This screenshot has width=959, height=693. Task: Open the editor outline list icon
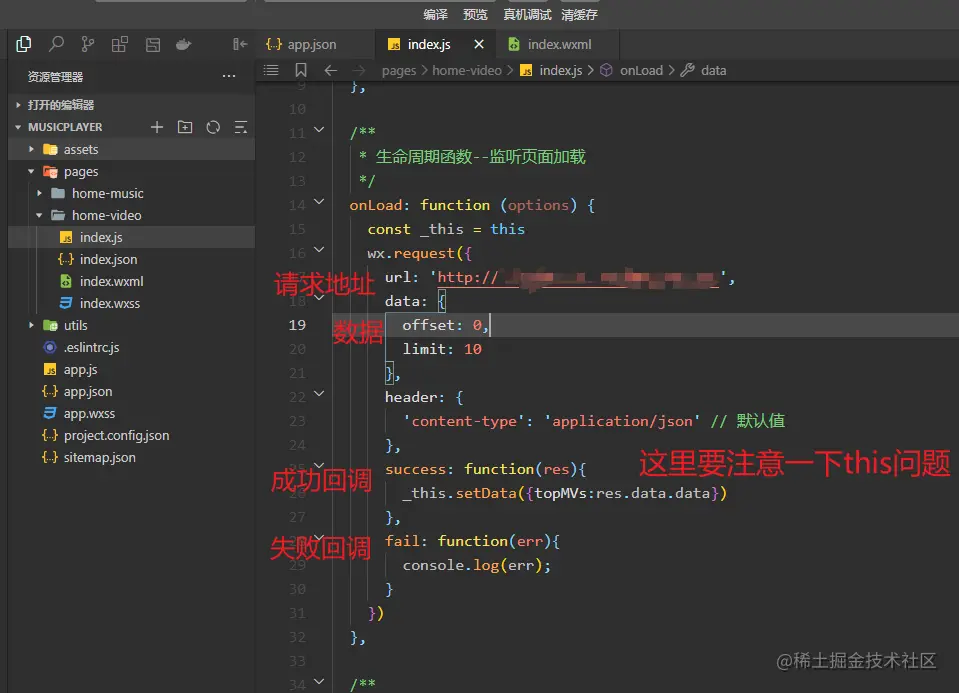point(269,70)
